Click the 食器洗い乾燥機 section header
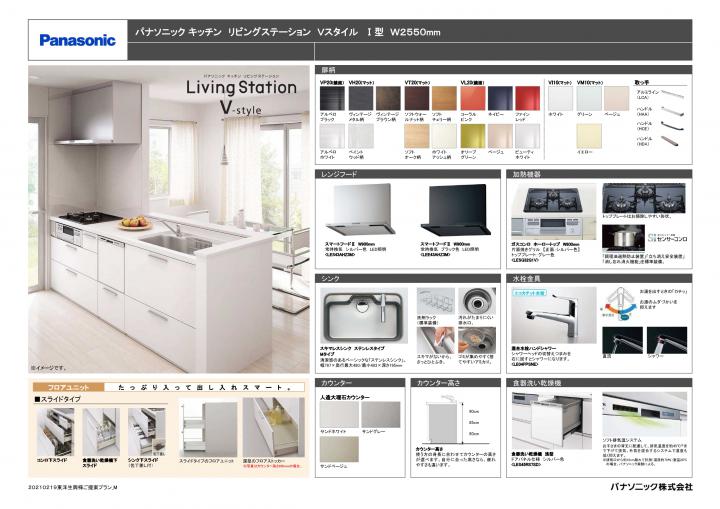Image resolution: width=720 pixels, height=509 pixels. tap(599, 383)
